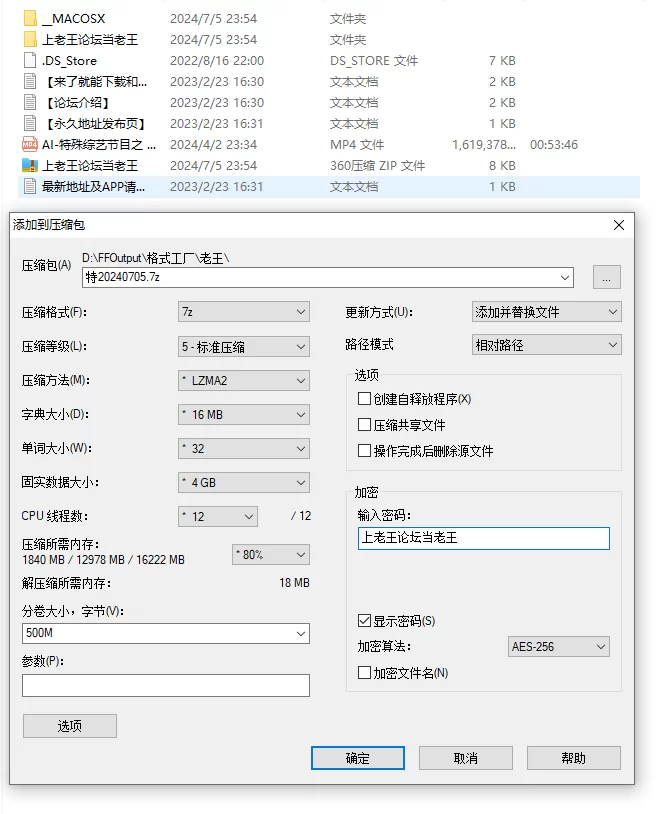Screen dimensions: 668x814
Task: Click the 【永久地址发布页】 document icon
Action: click(x=30, y=123)
